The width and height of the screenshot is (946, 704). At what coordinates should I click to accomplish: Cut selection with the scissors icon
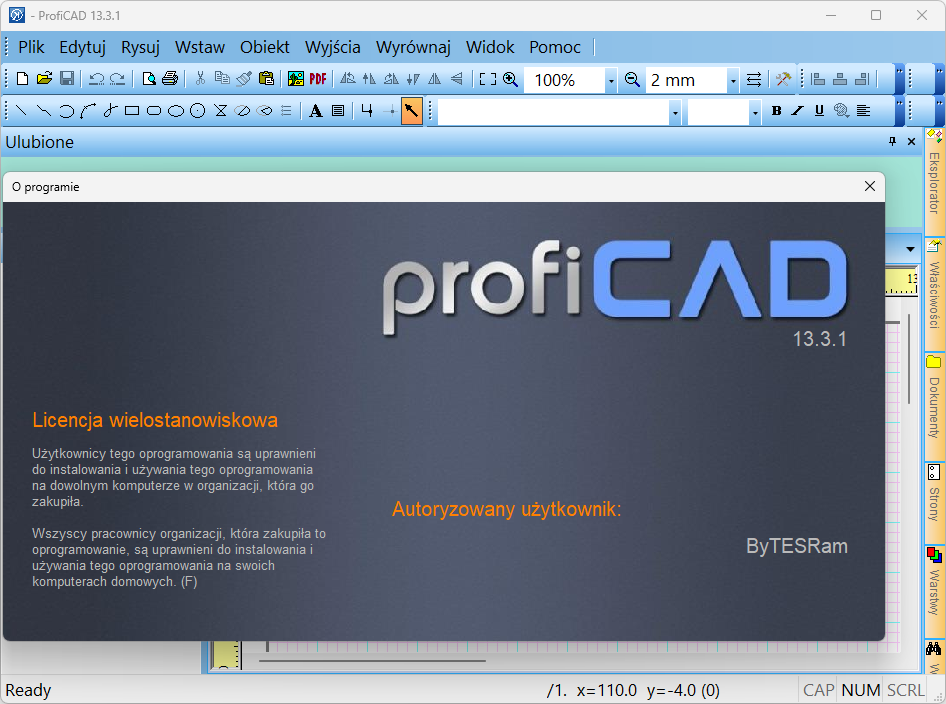[200, 79]
